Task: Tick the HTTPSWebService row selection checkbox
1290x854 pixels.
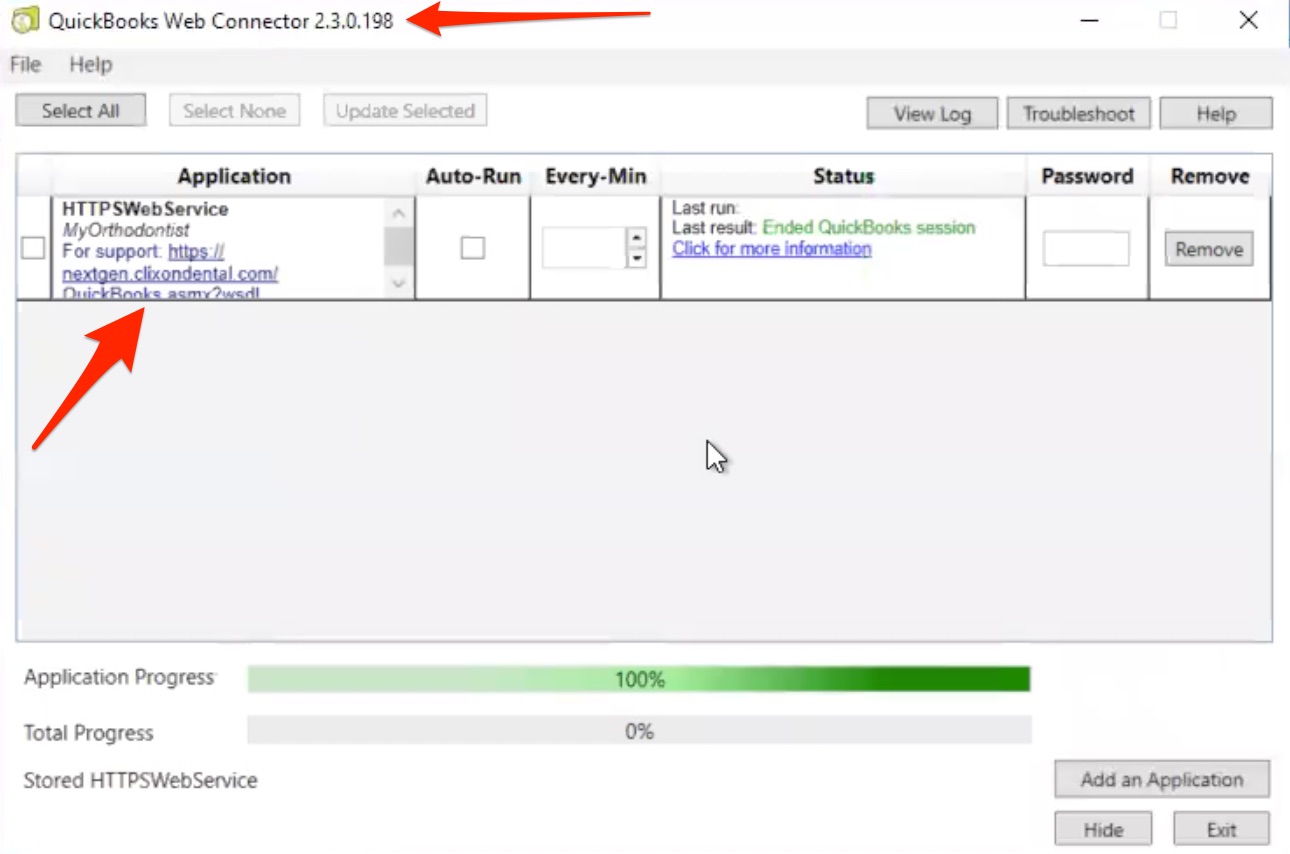Action: pyautogui.click(x=33, y=248)
